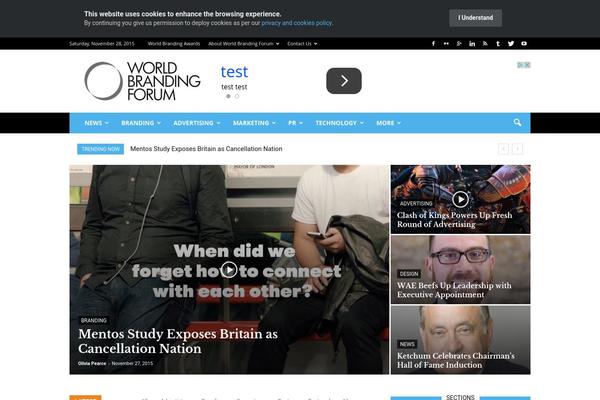Click the search magnifier icon
The height and width of the screenshot is (400, 600).
click(517, 122)
